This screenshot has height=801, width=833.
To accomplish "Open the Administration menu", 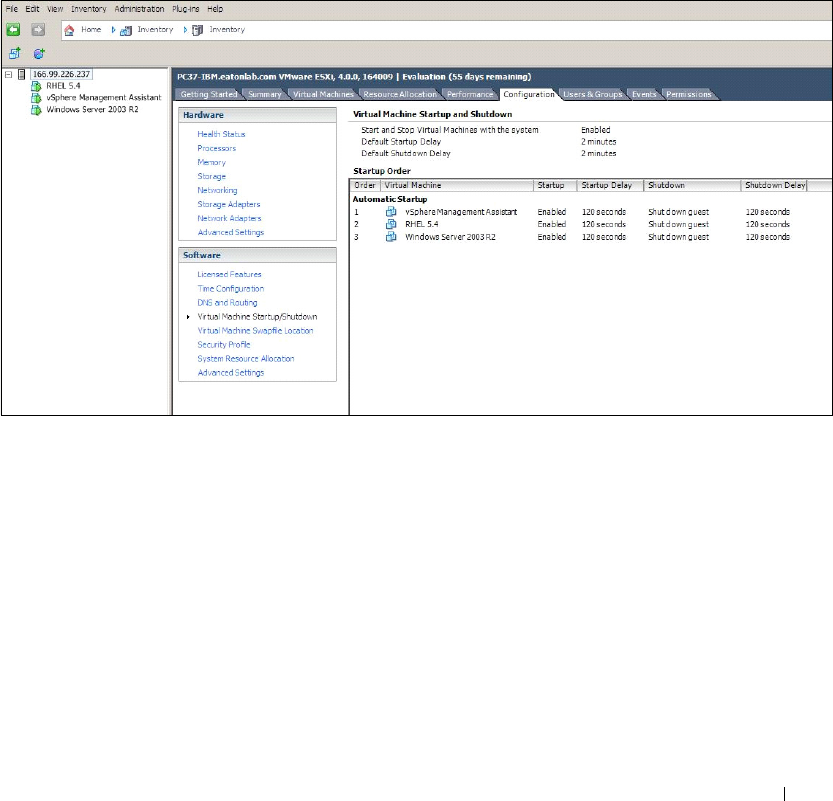I will (139, 8).
